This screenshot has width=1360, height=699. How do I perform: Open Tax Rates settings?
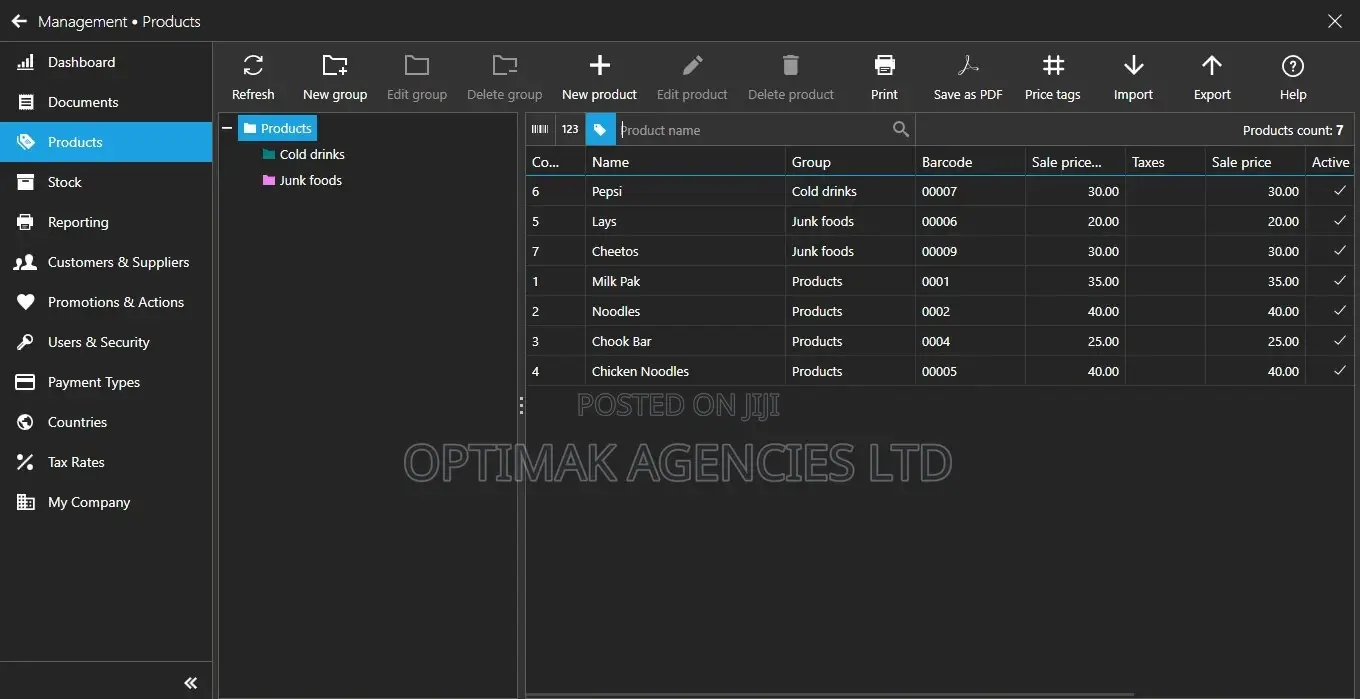(x=106, y=462)
